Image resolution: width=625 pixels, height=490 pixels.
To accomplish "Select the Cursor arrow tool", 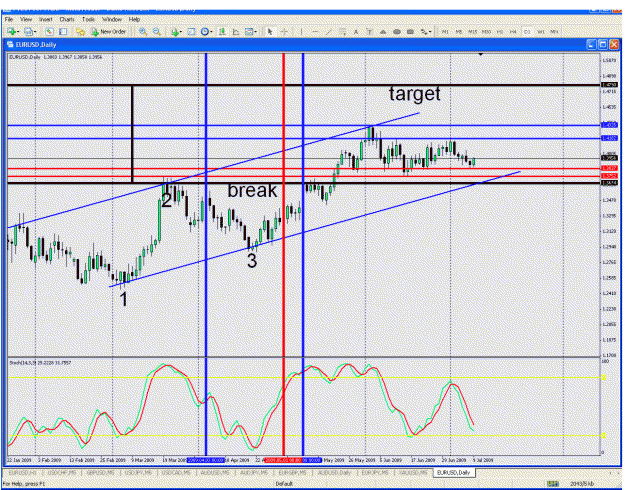I will tap(269, 31).
